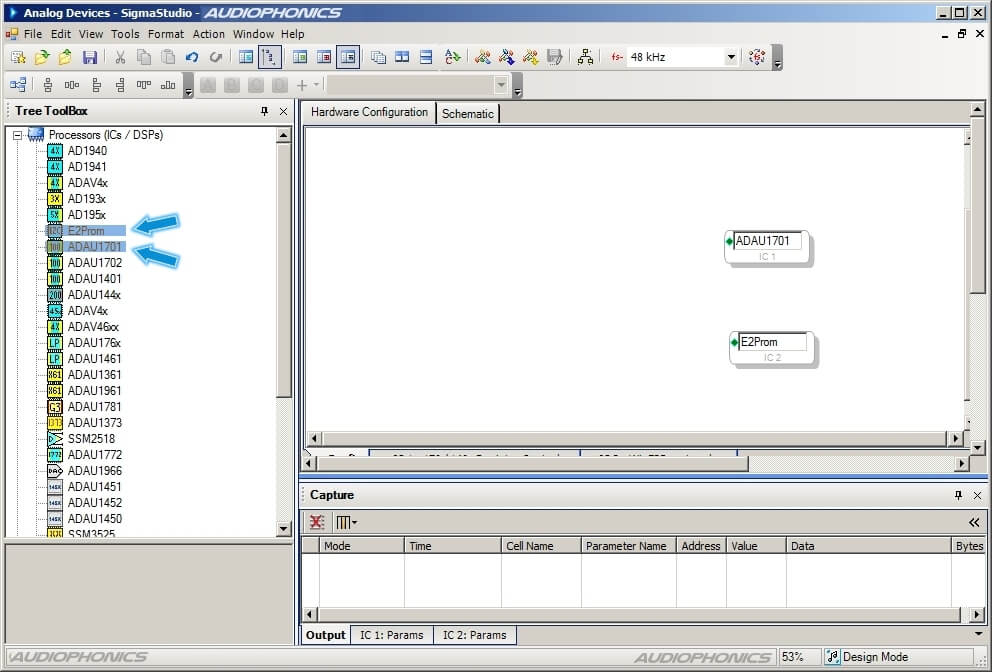Collapse the Capture pane with double chevron

pos(974,522)
